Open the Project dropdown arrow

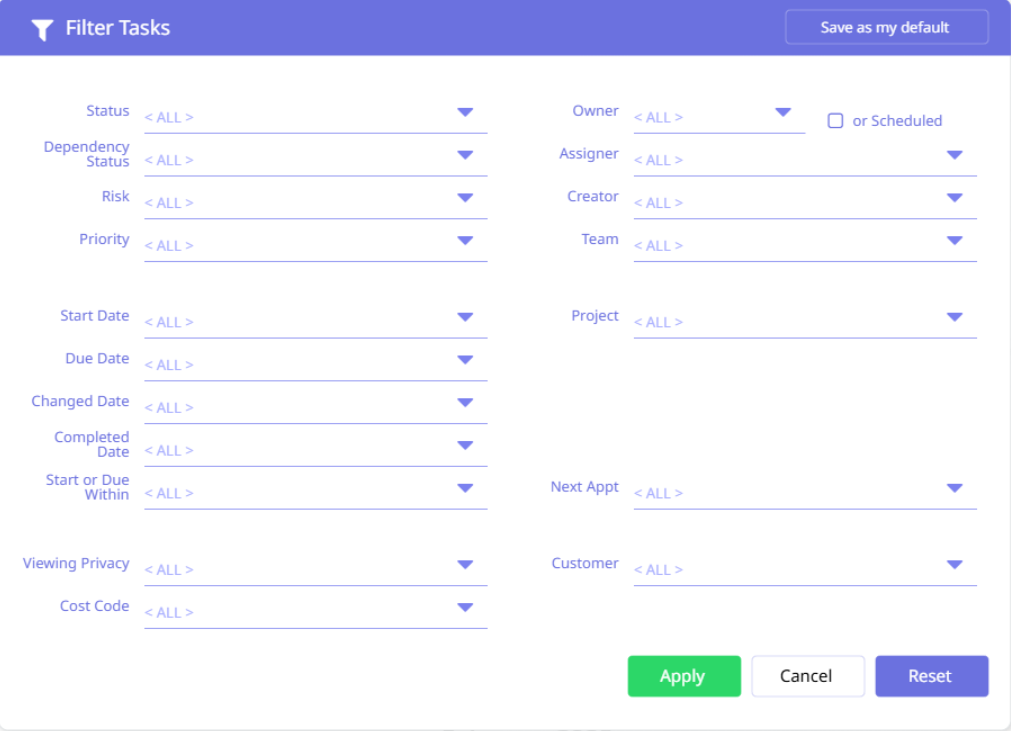(x=954, y=317)
